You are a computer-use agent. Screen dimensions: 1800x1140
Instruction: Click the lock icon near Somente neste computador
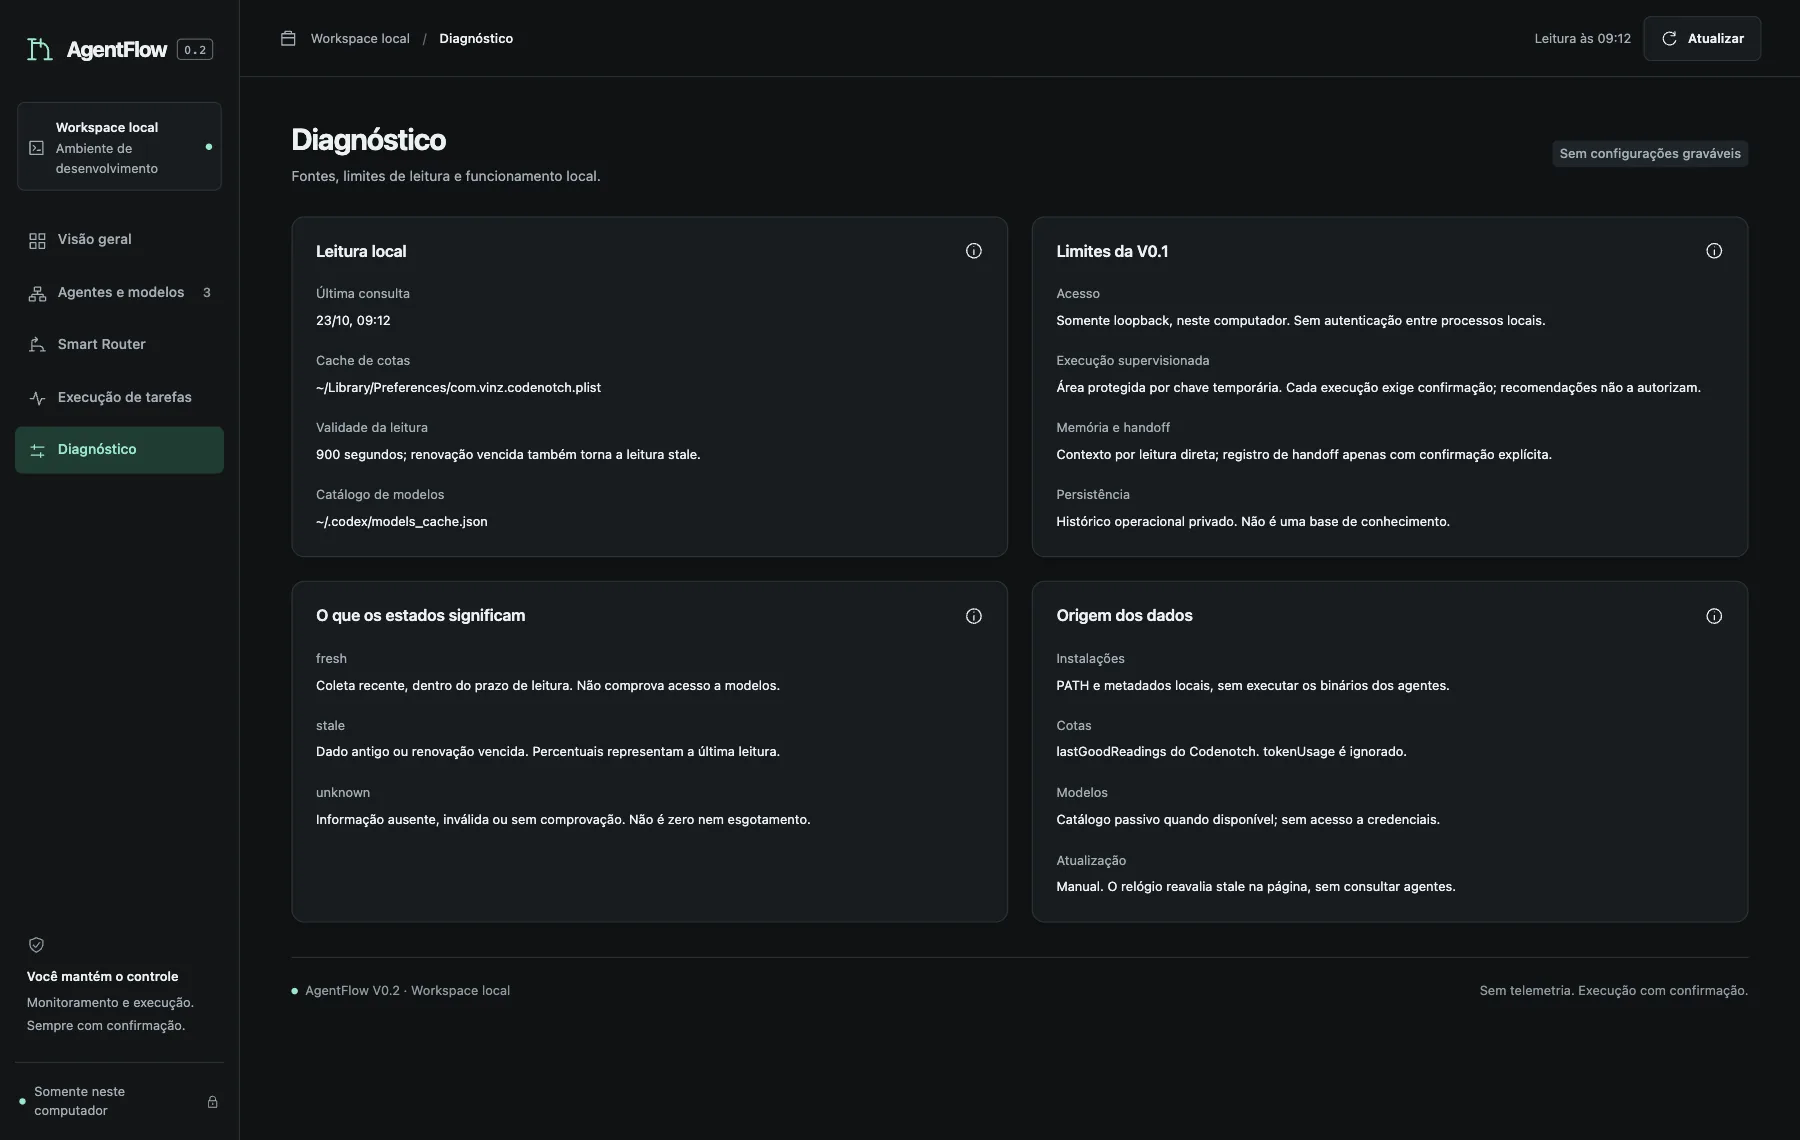[x=212, y=1102]
